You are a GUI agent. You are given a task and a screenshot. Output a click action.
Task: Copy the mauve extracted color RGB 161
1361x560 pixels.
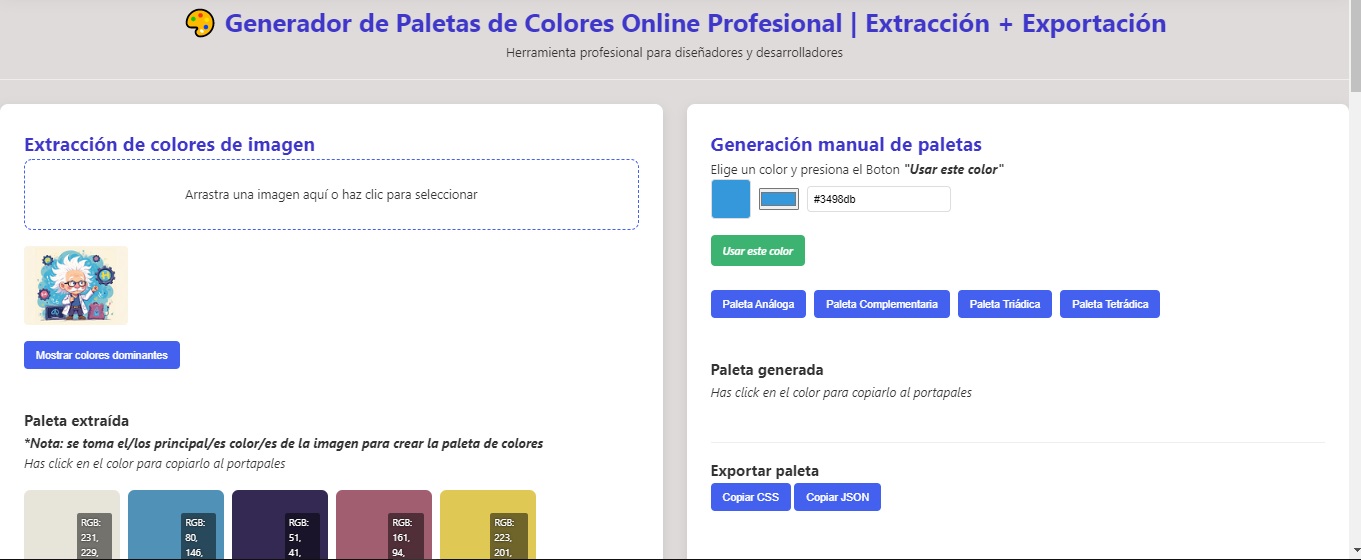(x=384, y=524)
